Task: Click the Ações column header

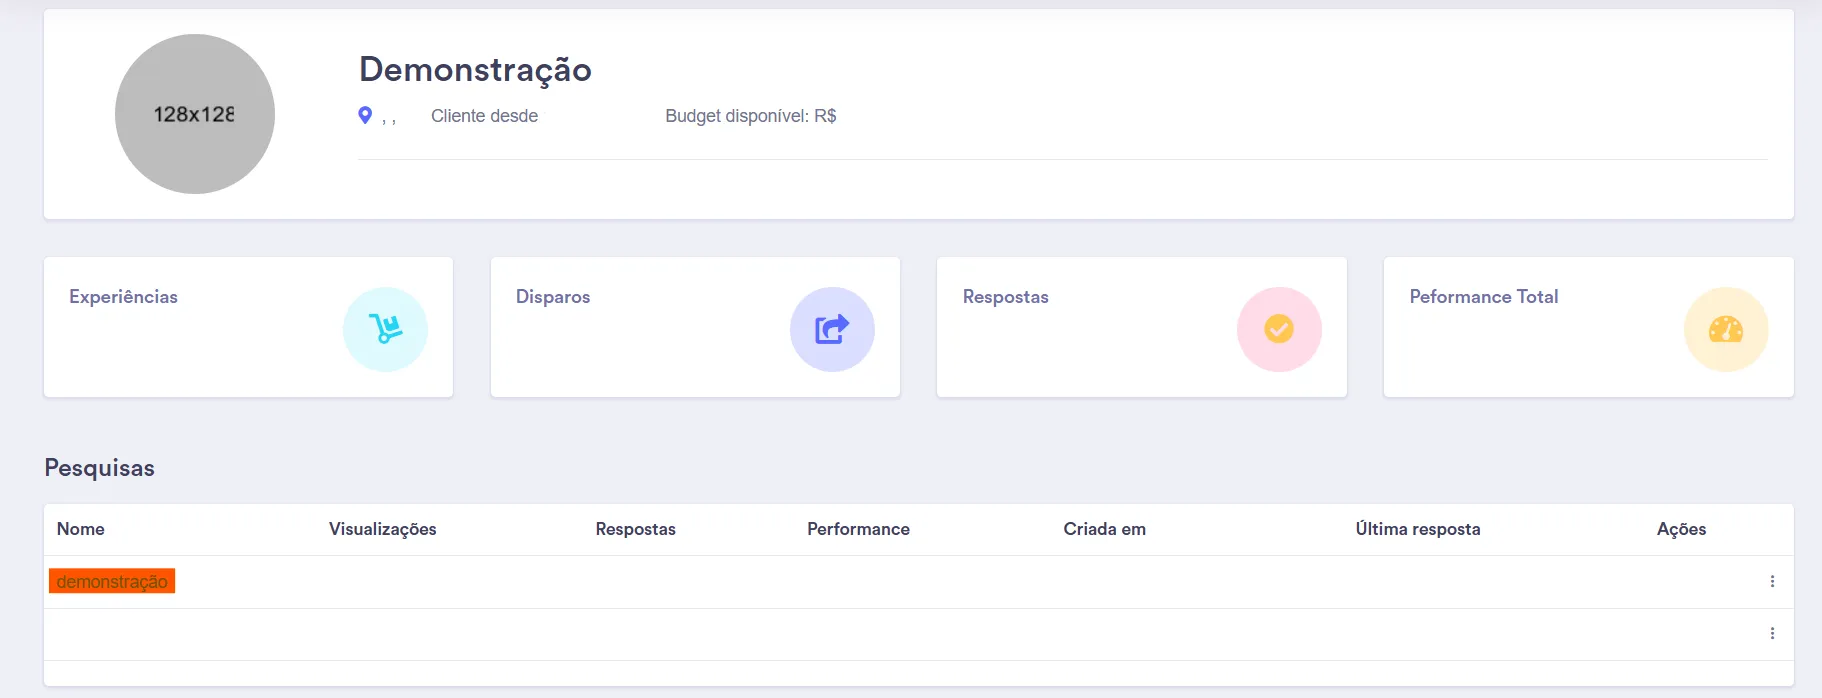Action: [1682, 529]
